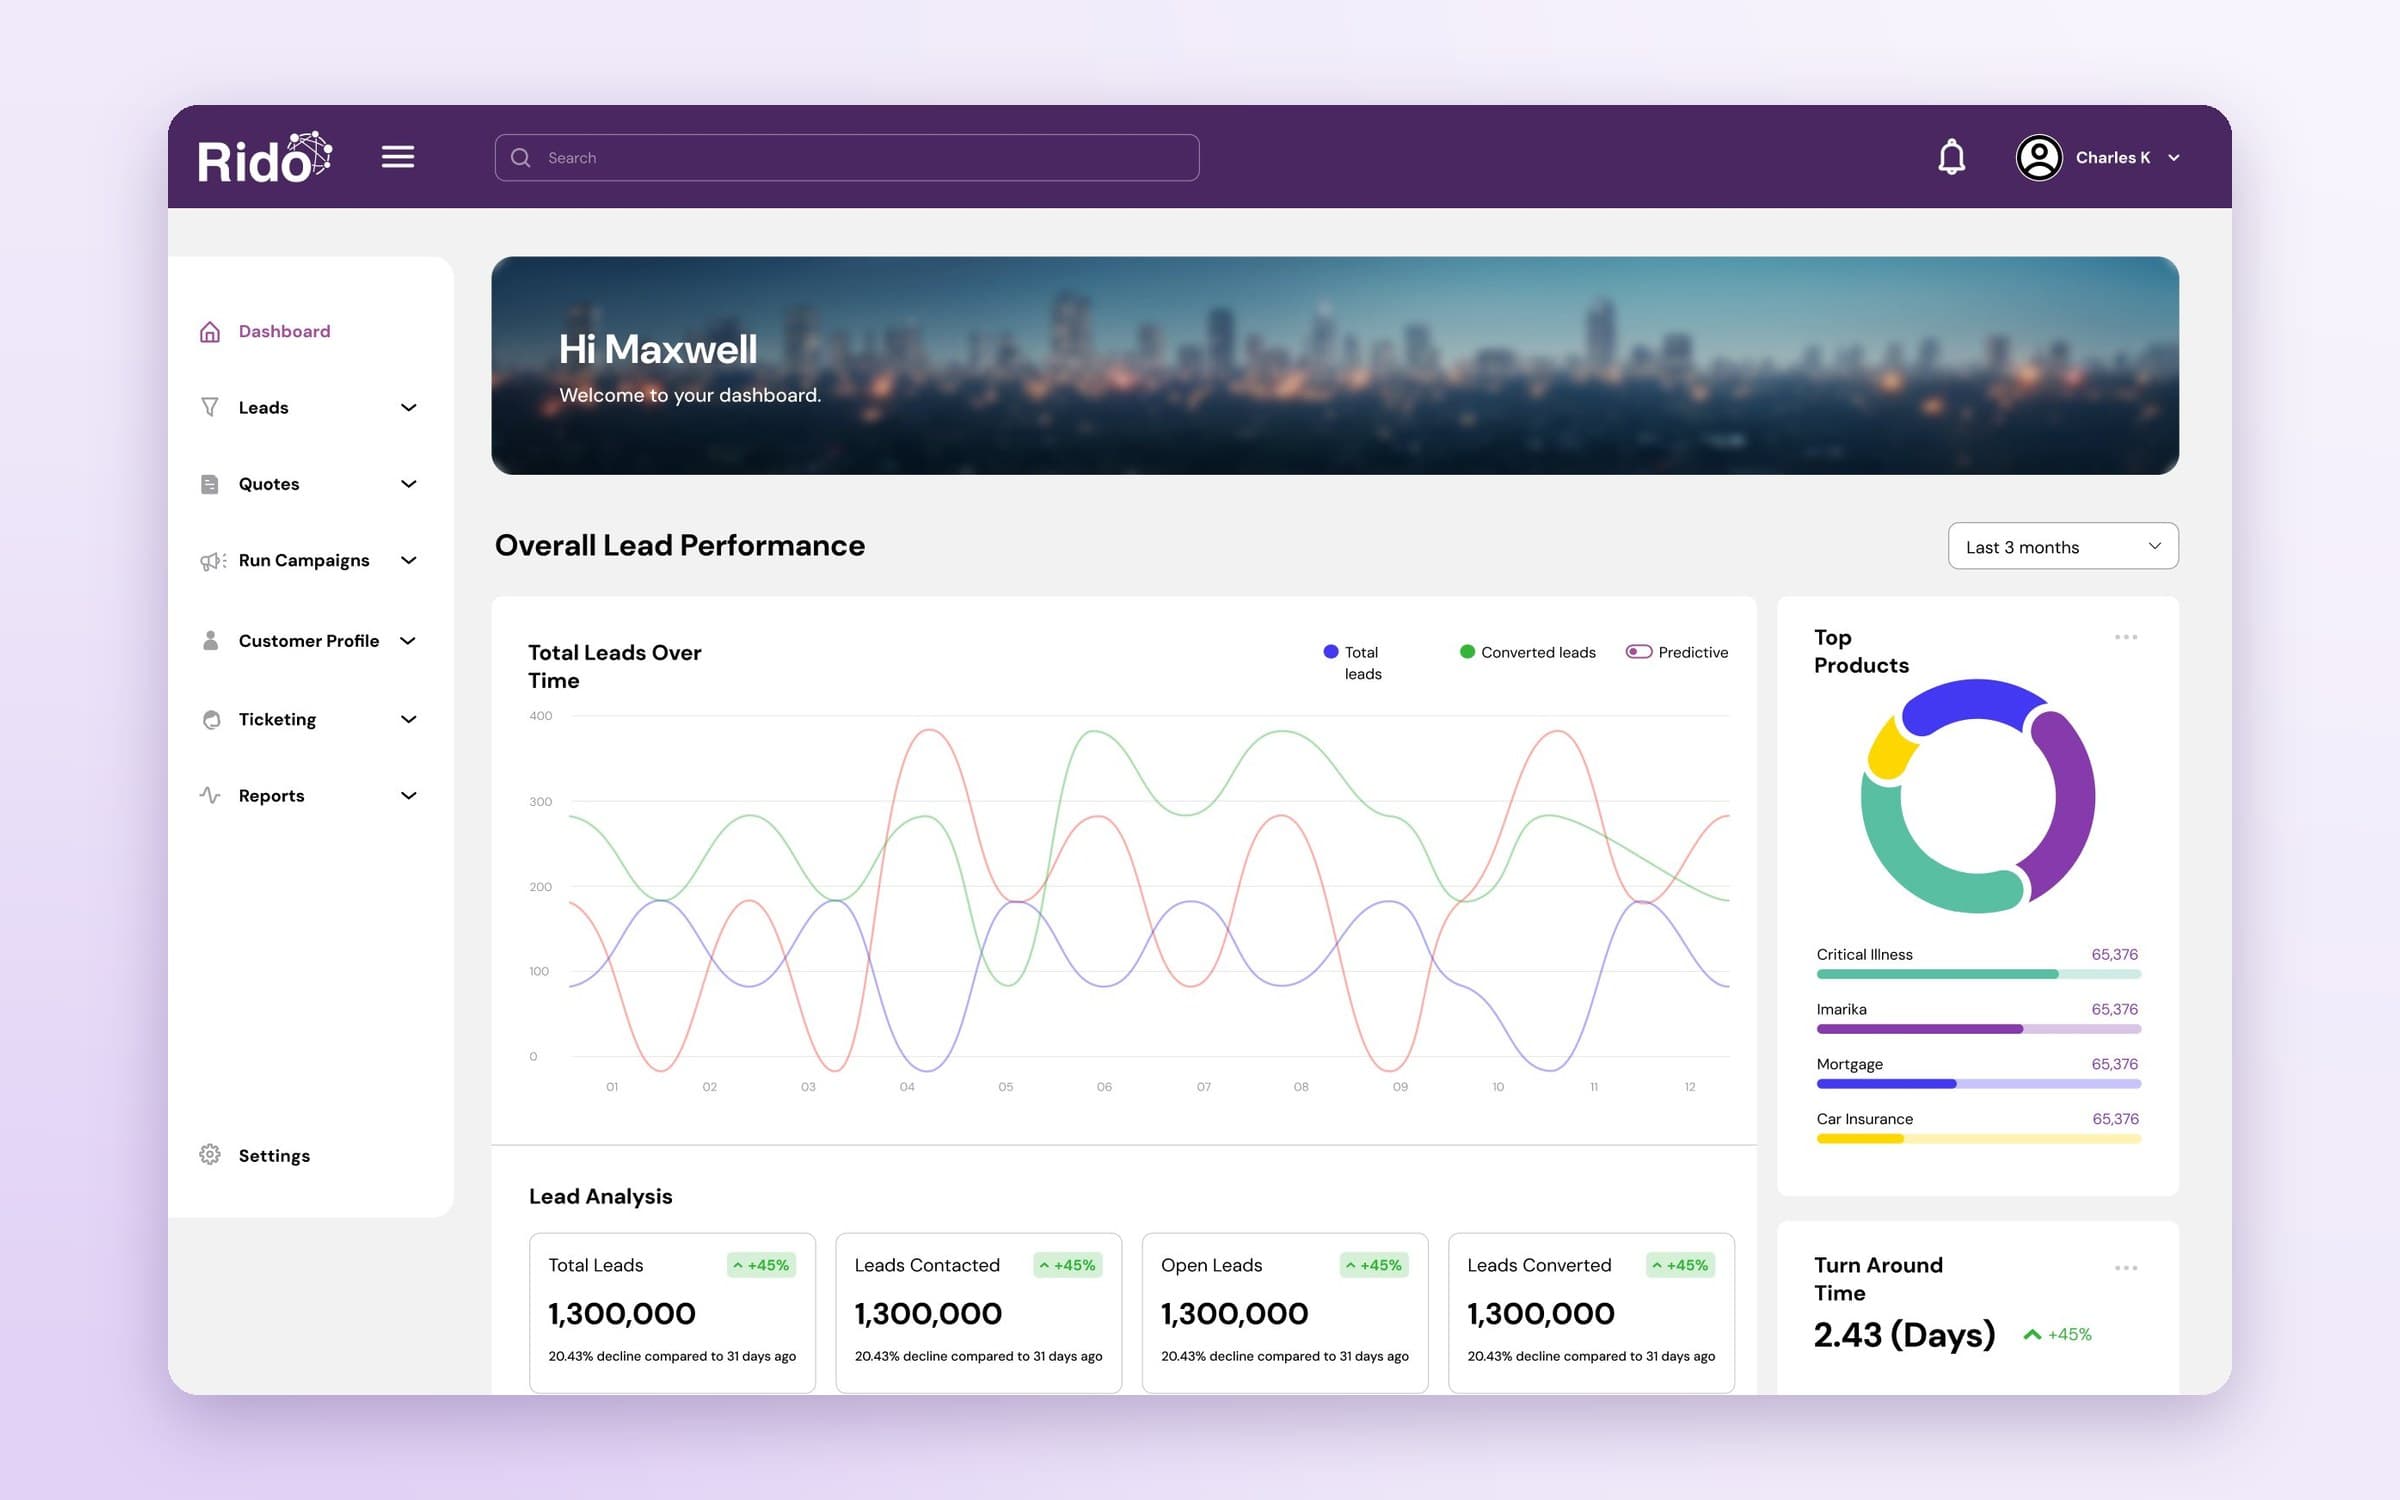Click the Leads Converted +45% badge

[x=1680, y=1265]
